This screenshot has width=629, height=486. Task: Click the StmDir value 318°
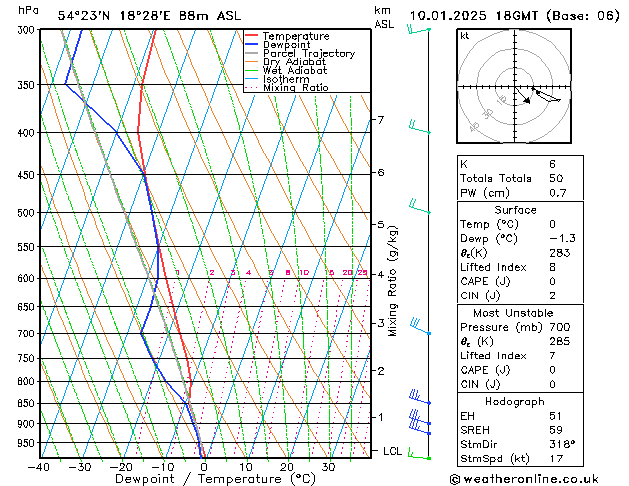click(x=562, y=445)
